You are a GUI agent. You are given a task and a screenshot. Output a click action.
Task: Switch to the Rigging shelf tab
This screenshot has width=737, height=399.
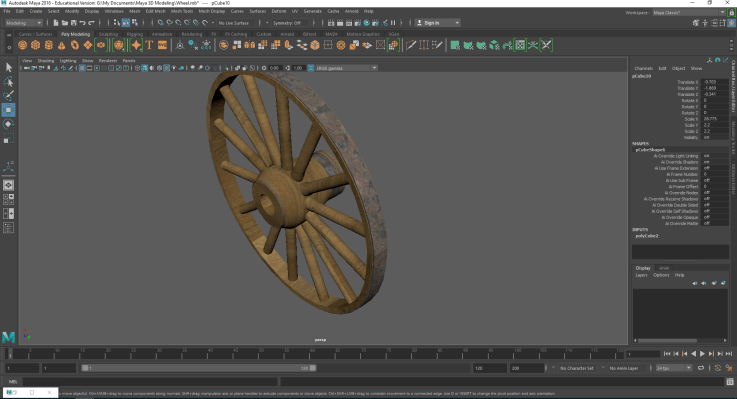coord(134,34)
